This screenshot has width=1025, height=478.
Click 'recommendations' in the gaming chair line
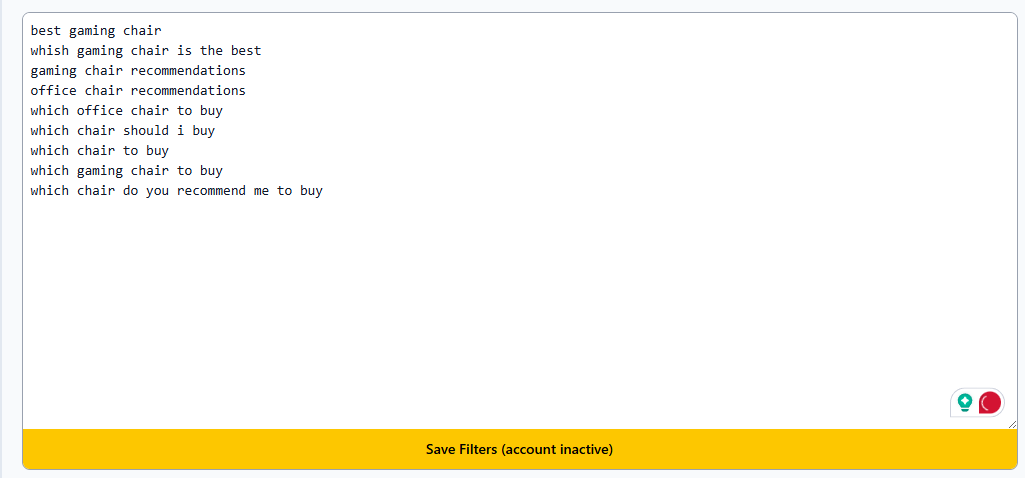[188, 70]
